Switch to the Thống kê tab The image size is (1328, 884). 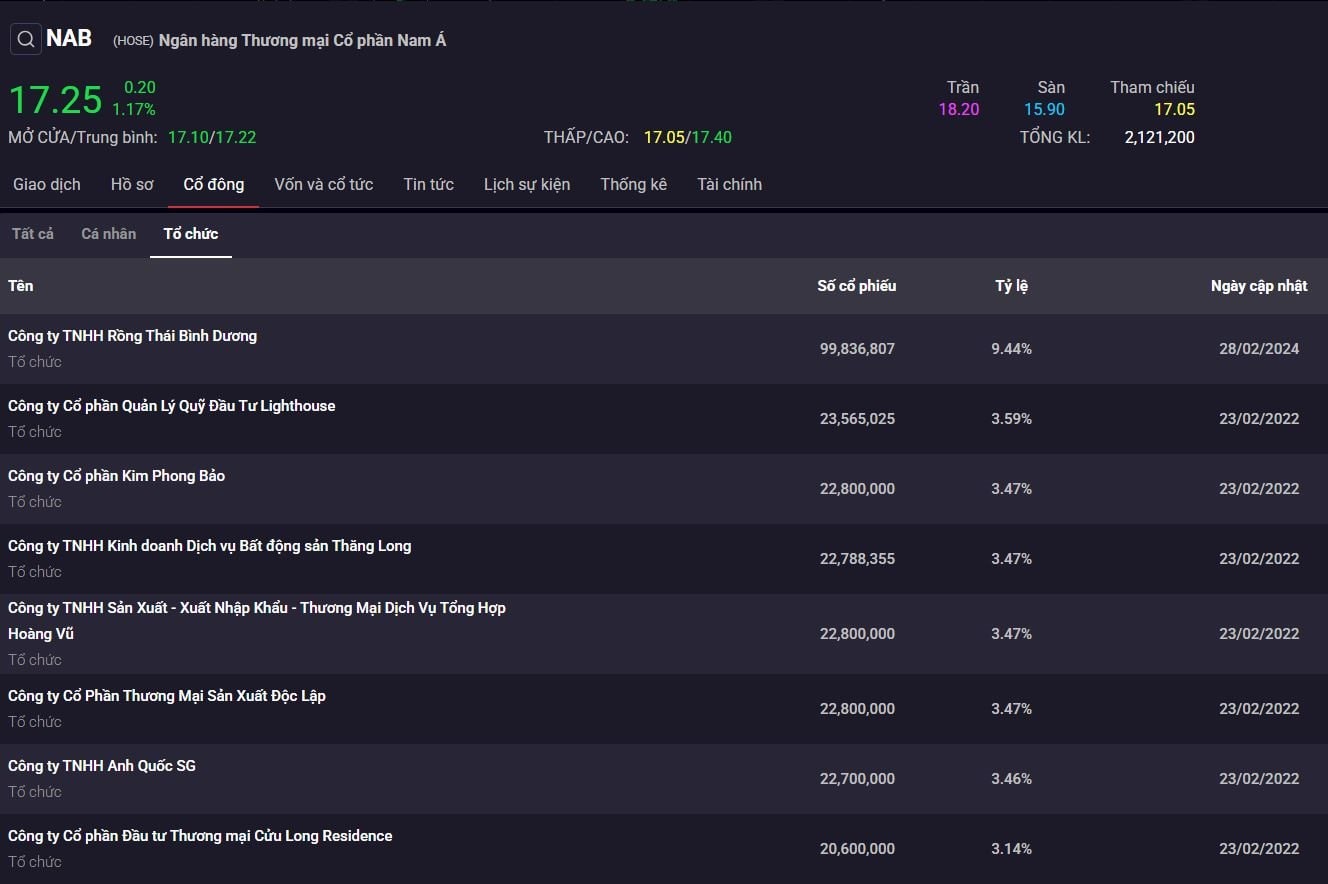click(x=633, y=184)
